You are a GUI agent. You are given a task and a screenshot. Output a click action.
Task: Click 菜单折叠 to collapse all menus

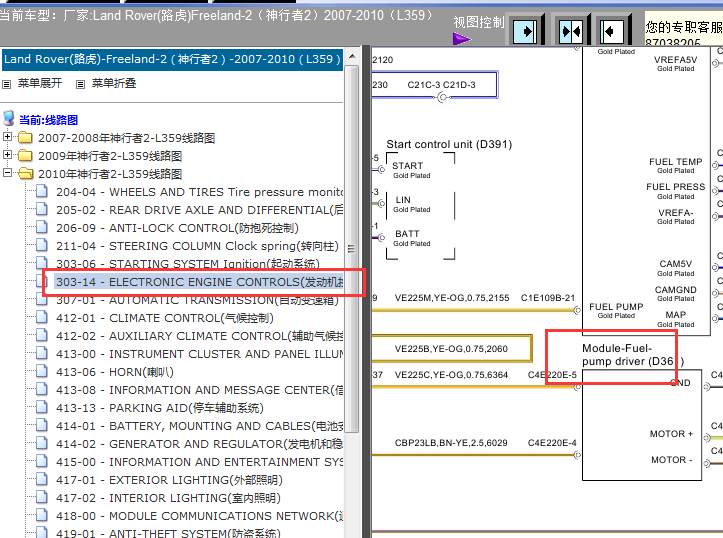click(113, 83)
